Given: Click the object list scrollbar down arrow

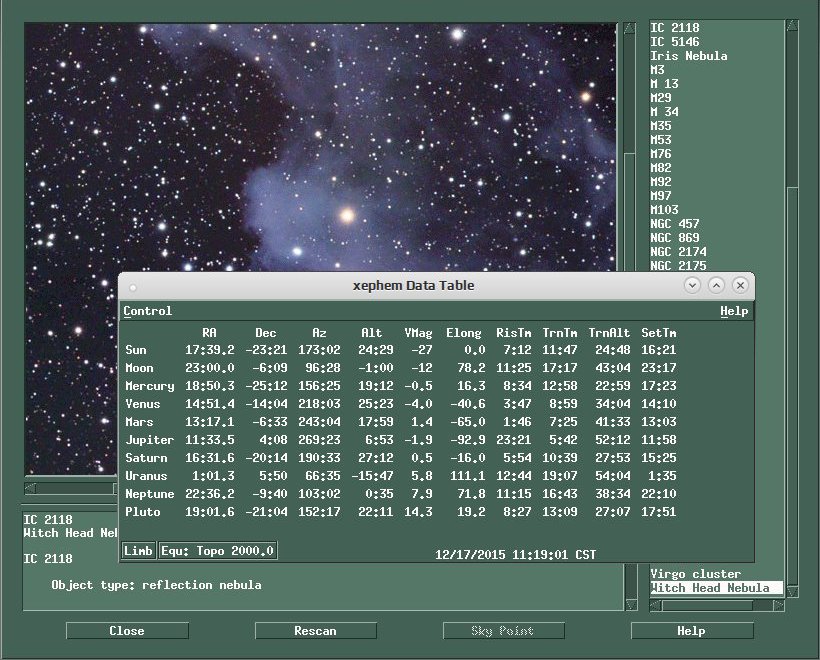Looking at the screenshot, I should pos(792,591).
